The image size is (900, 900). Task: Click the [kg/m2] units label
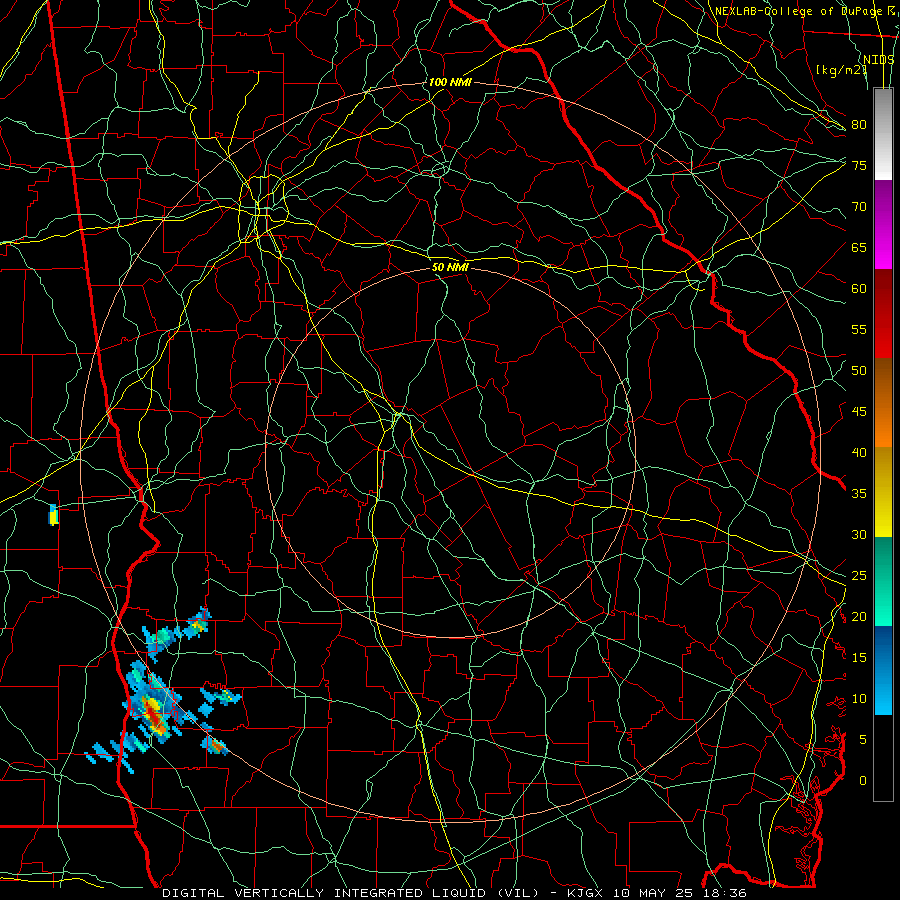[841, 69]
